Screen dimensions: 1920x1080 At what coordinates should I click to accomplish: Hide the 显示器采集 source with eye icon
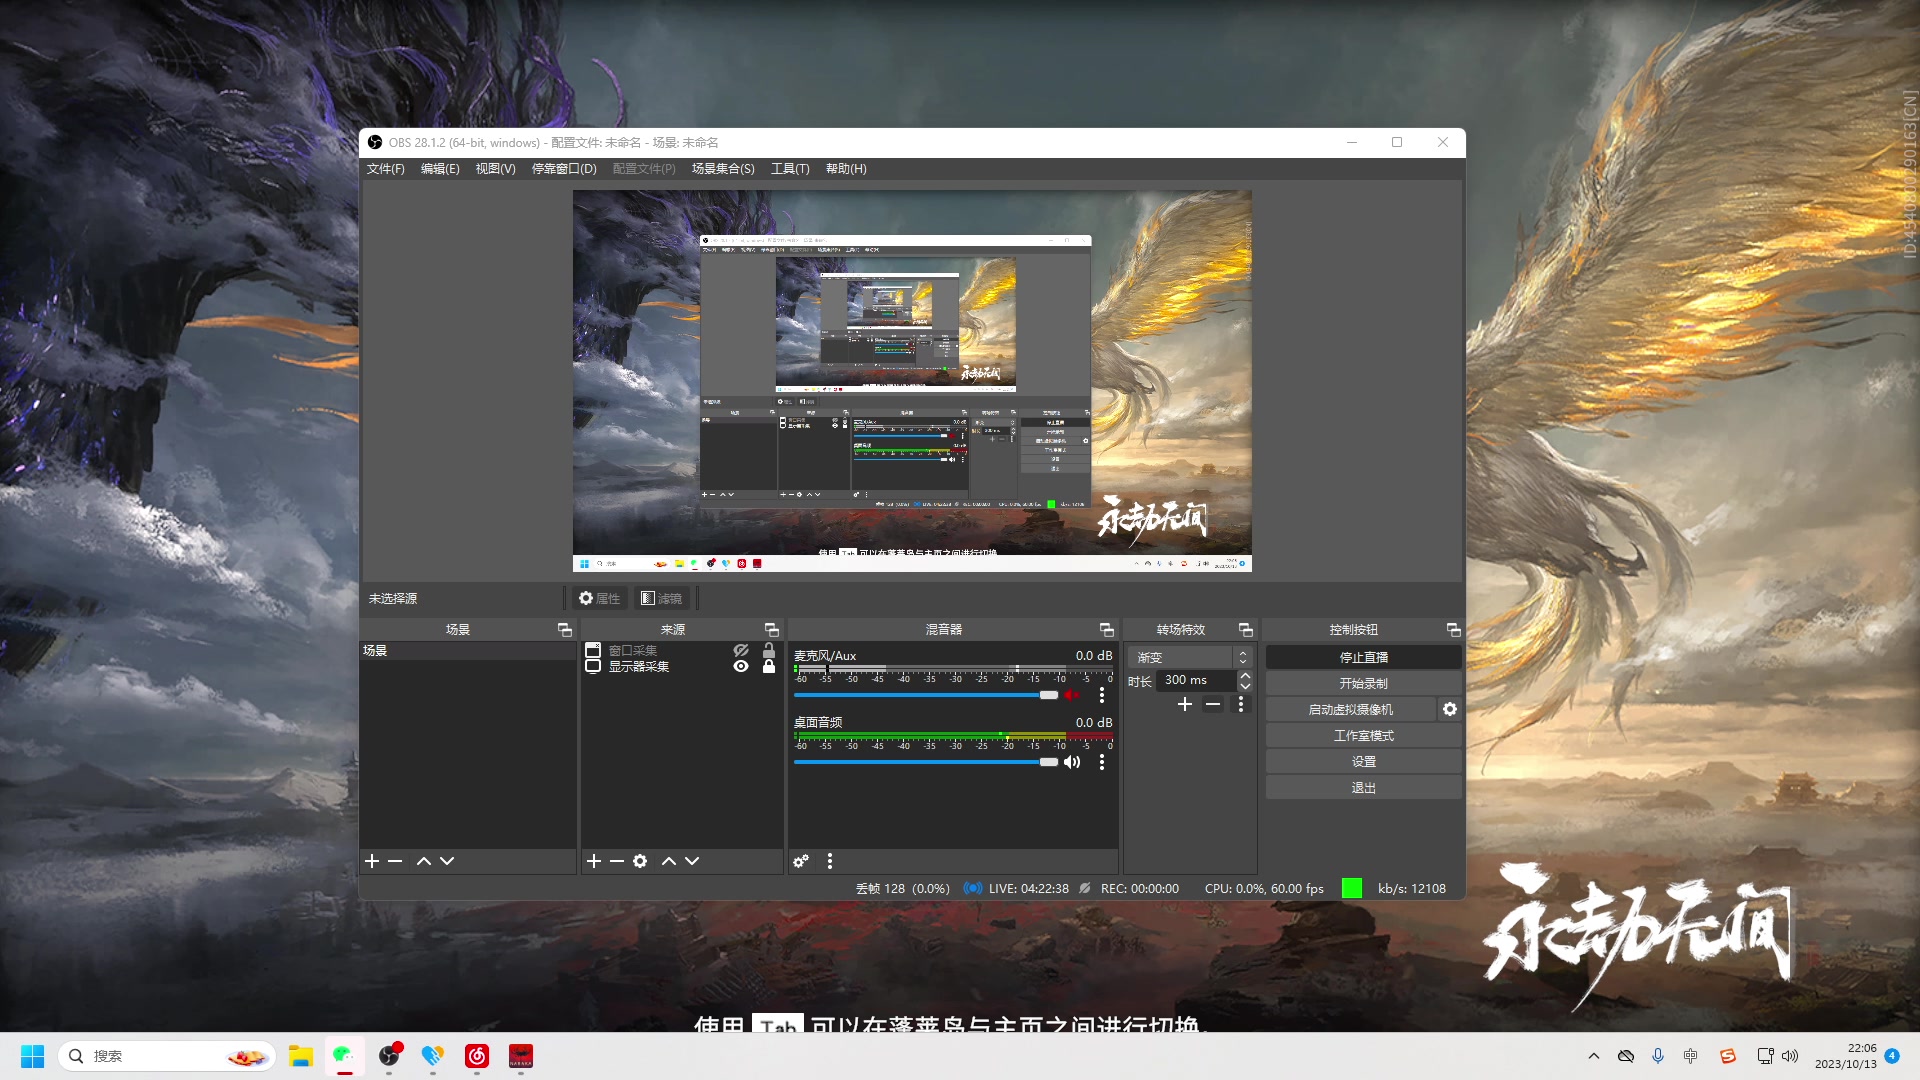click(x=741, y=666)
